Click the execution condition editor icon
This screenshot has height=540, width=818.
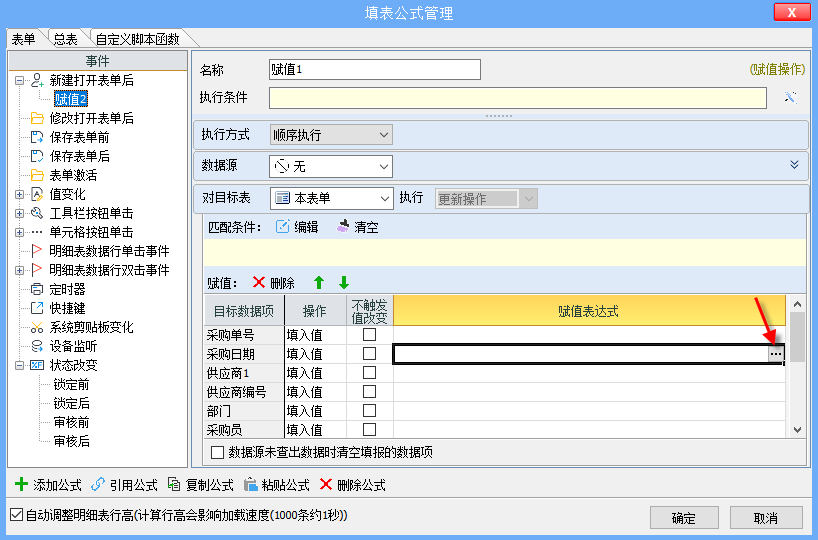(790, 98)
